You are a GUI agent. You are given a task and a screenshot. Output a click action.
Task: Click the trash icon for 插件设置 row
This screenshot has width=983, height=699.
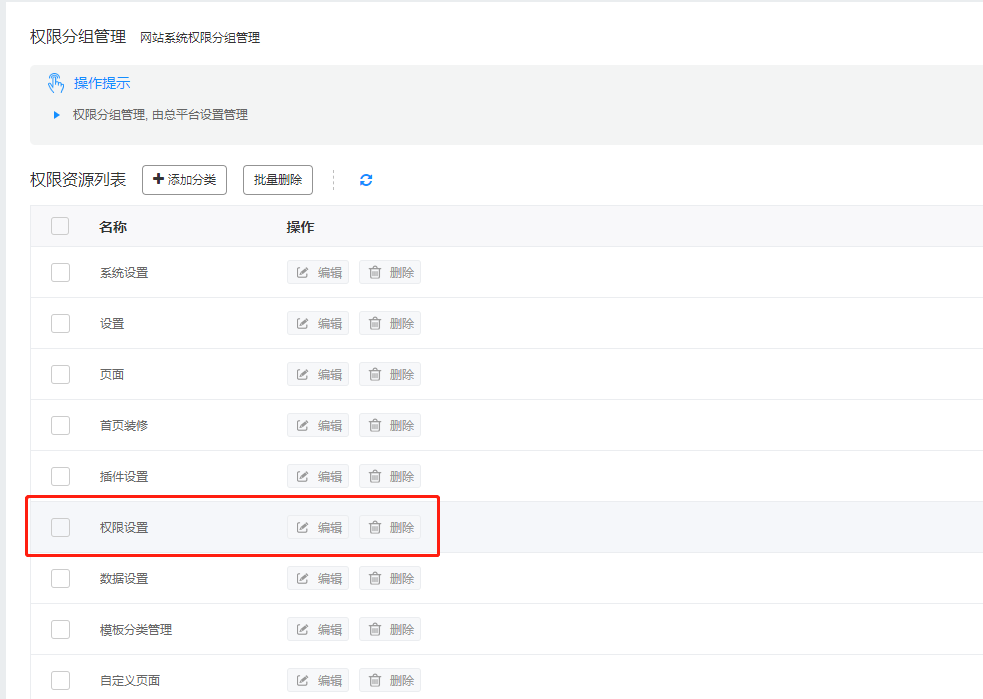click(x=375, y=476)
